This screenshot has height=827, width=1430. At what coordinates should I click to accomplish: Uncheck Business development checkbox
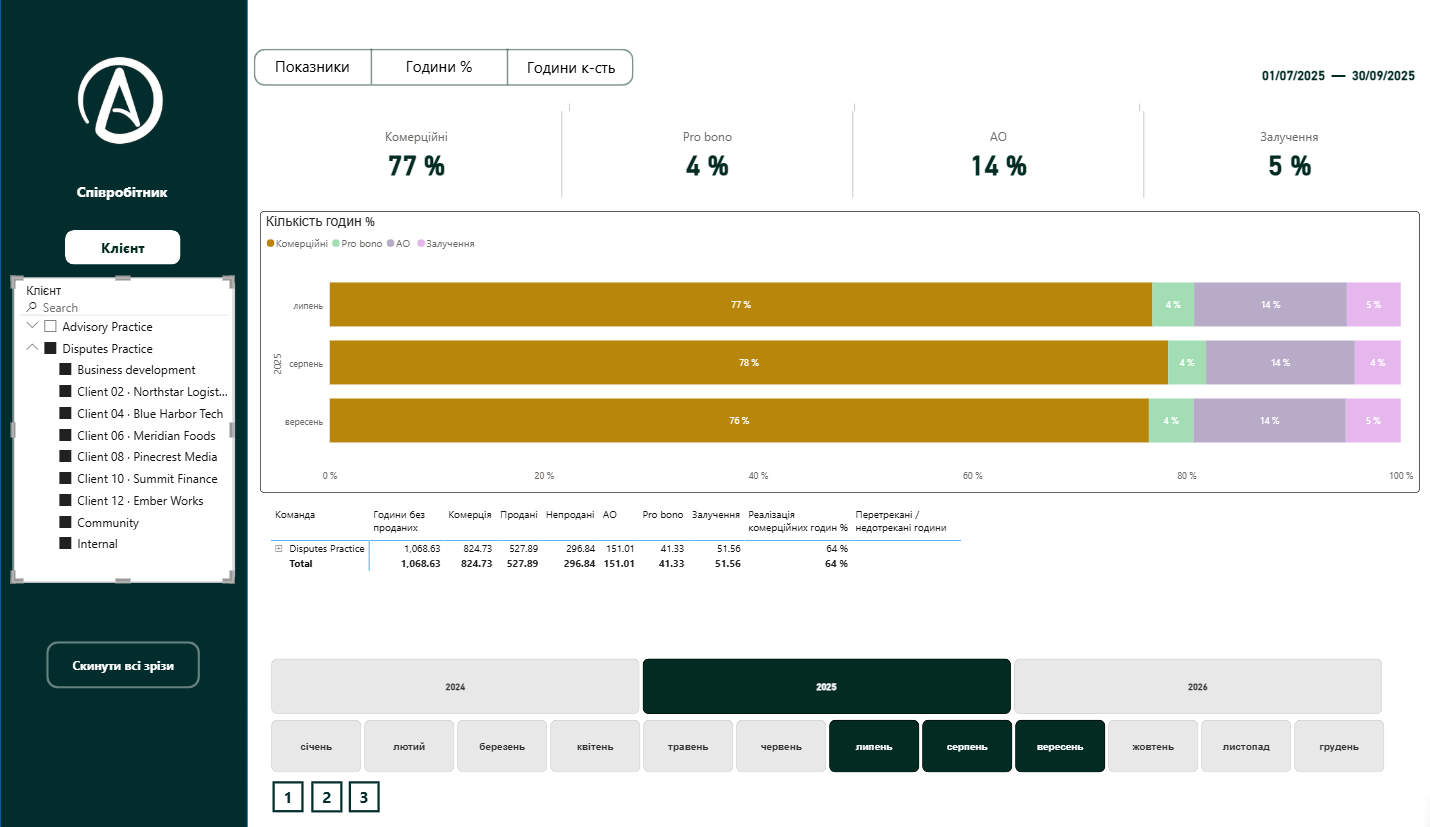click(x=66, y=370)
